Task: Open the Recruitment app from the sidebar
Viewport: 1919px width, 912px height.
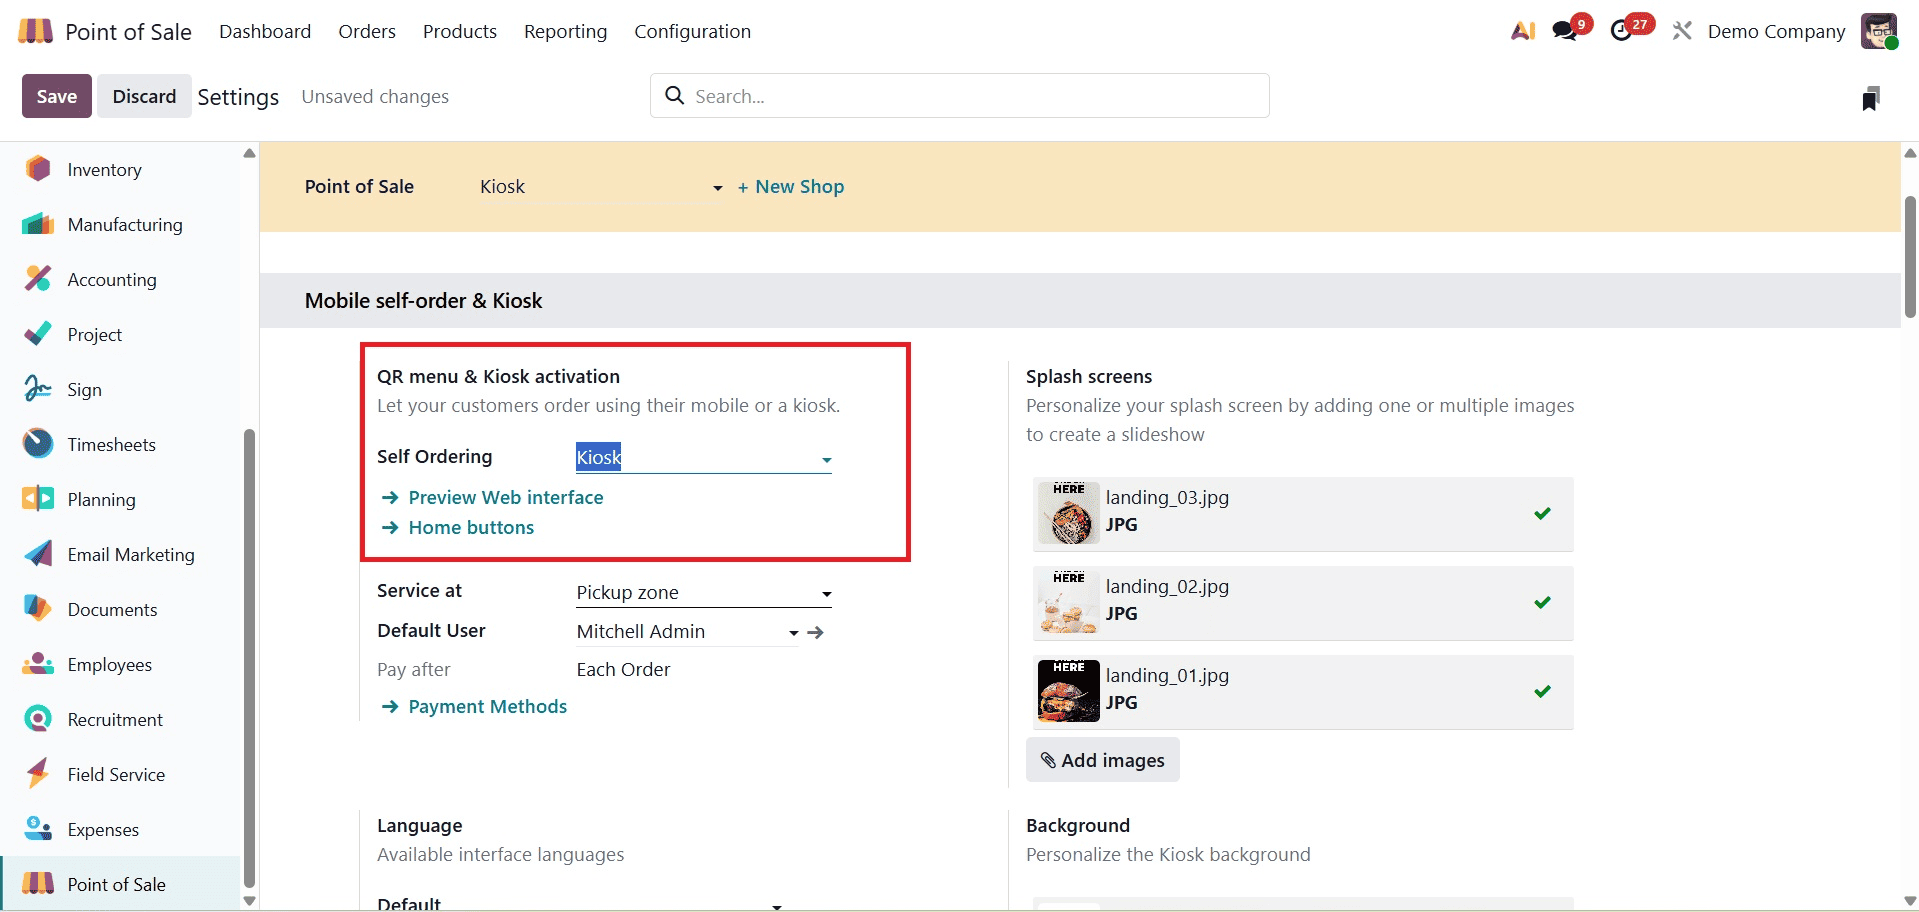Action: [114, 719]
